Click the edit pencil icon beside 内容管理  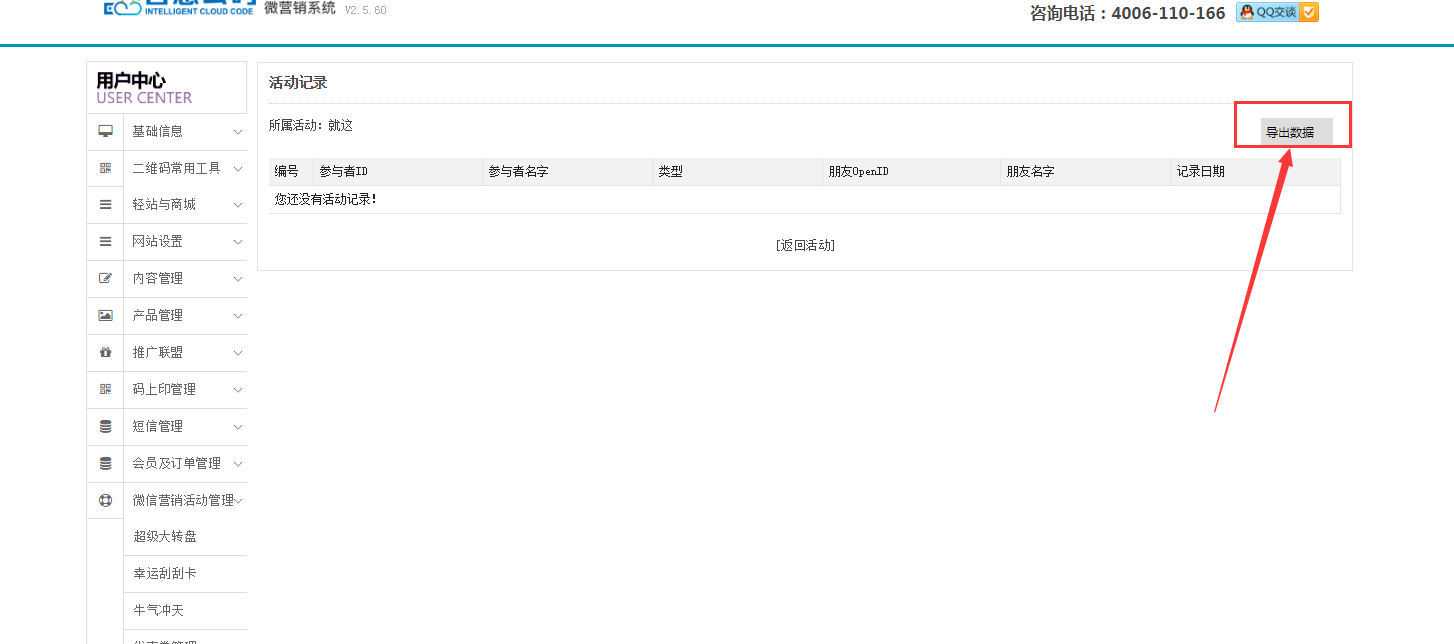[x=105, y=278]
